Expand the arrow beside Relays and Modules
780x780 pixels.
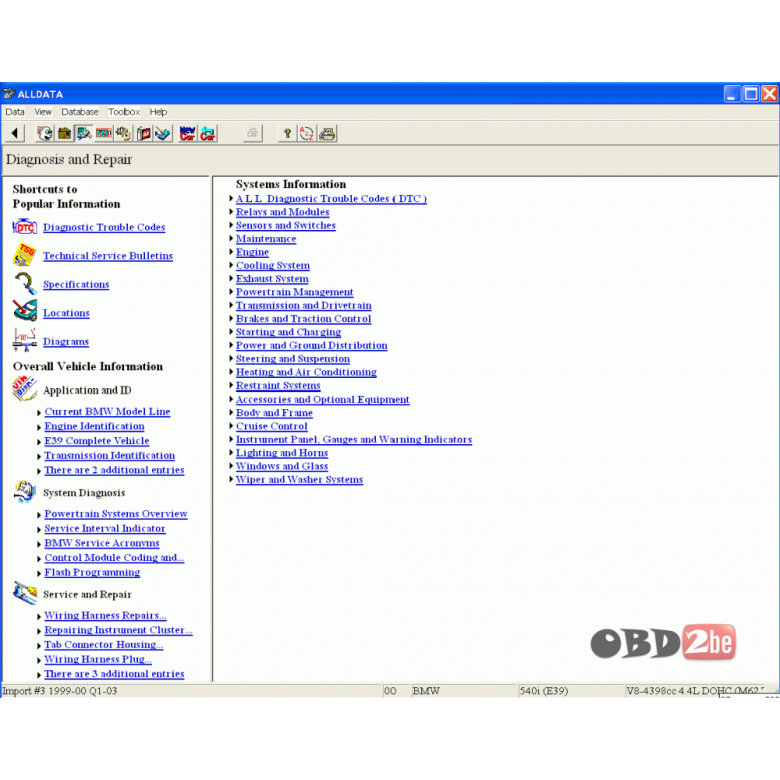[x=231, y=212]
